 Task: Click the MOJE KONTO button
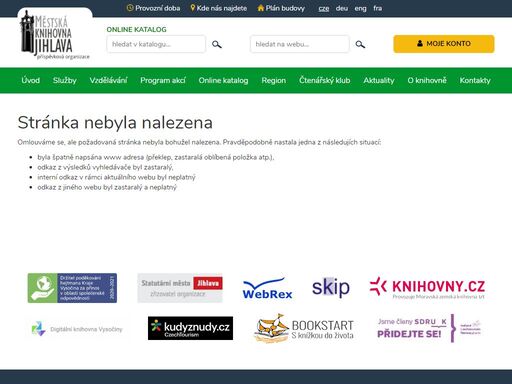tap(444, 44)
